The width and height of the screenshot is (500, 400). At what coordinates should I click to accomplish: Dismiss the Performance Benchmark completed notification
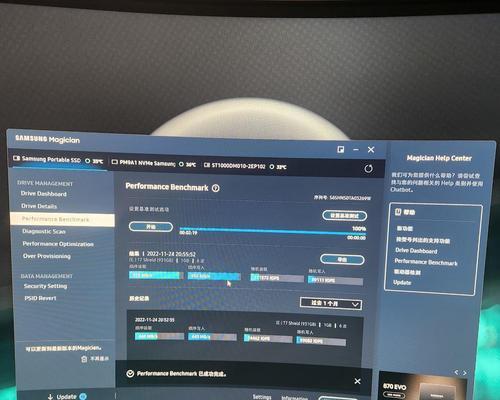[x=357, y=381]
